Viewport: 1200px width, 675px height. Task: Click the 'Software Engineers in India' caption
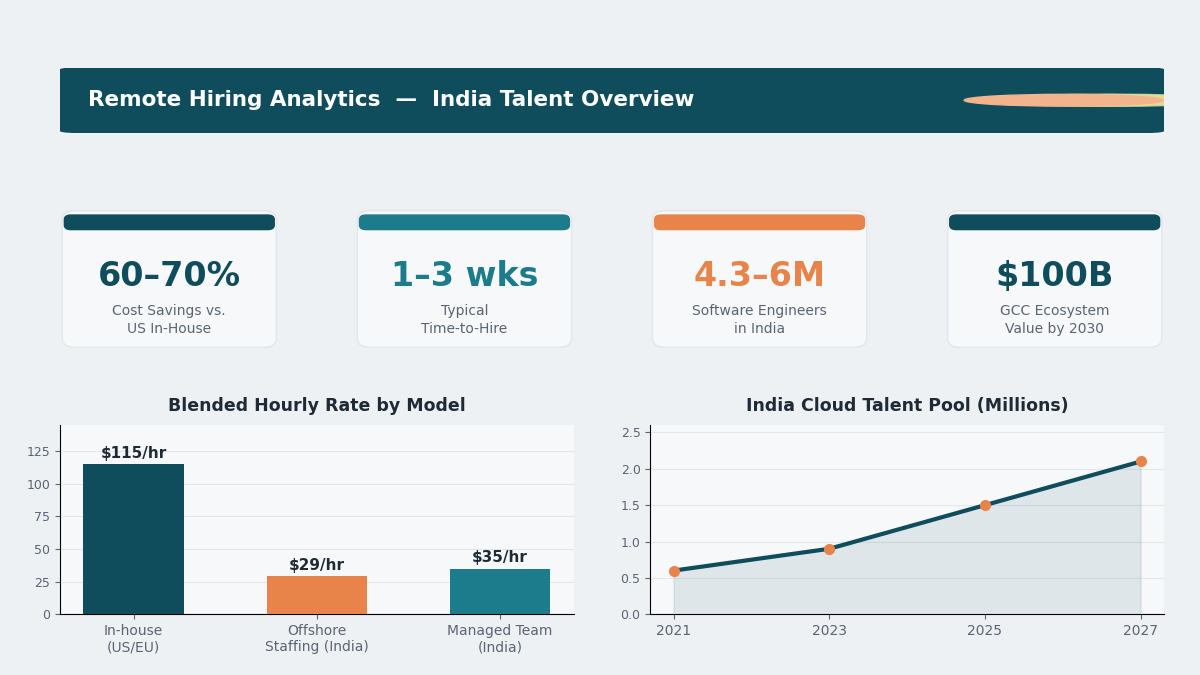coord(759,320)
